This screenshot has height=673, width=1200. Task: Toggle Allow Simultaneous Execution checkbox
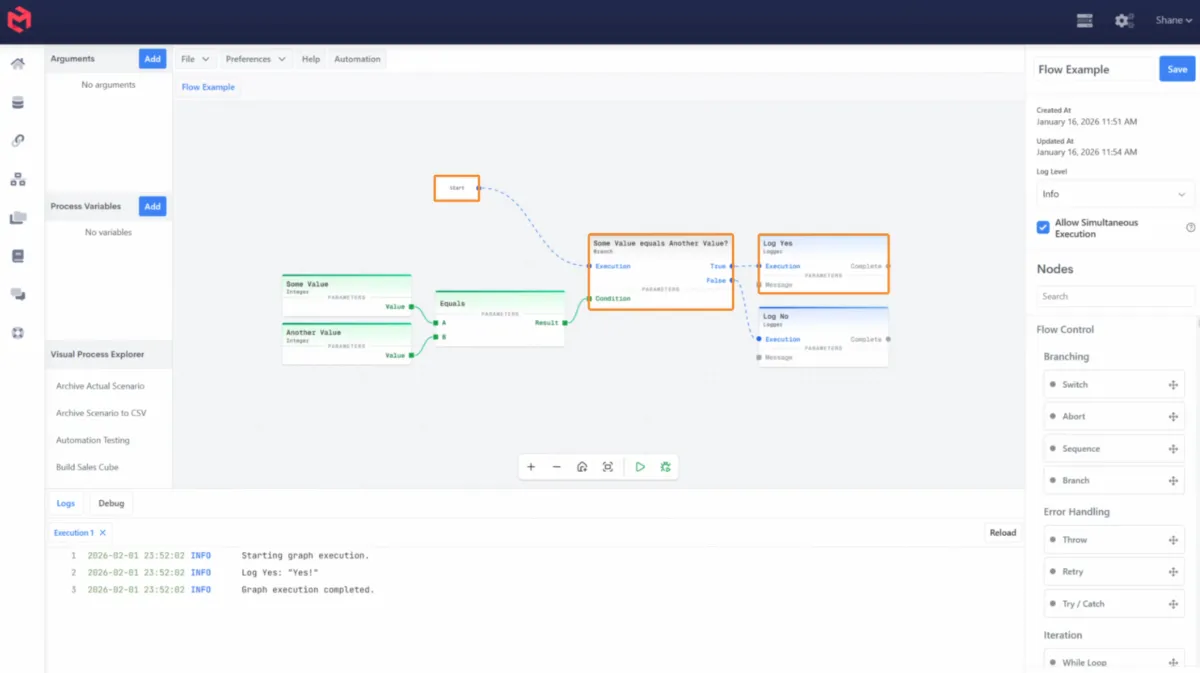[x=1043, y=228]
